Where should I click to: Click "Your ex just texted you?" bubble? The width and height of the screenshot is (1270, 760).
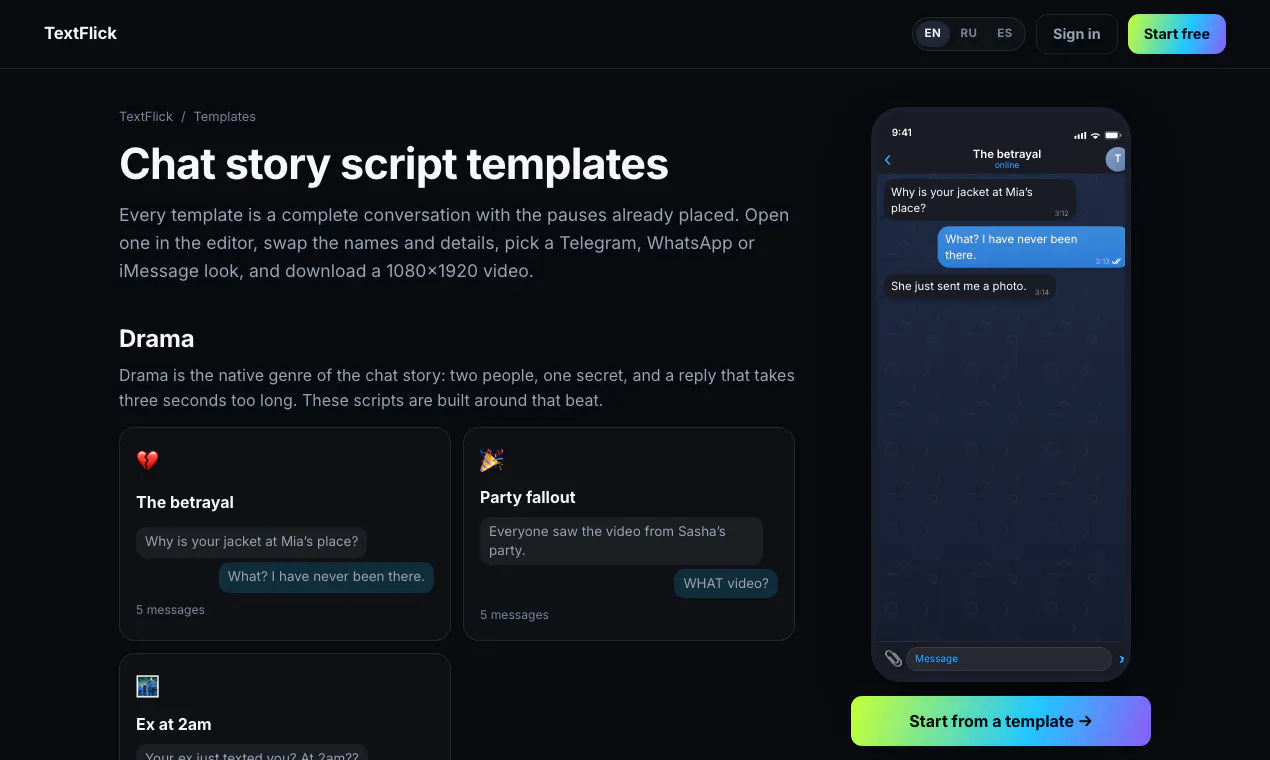tap(252, 752)
